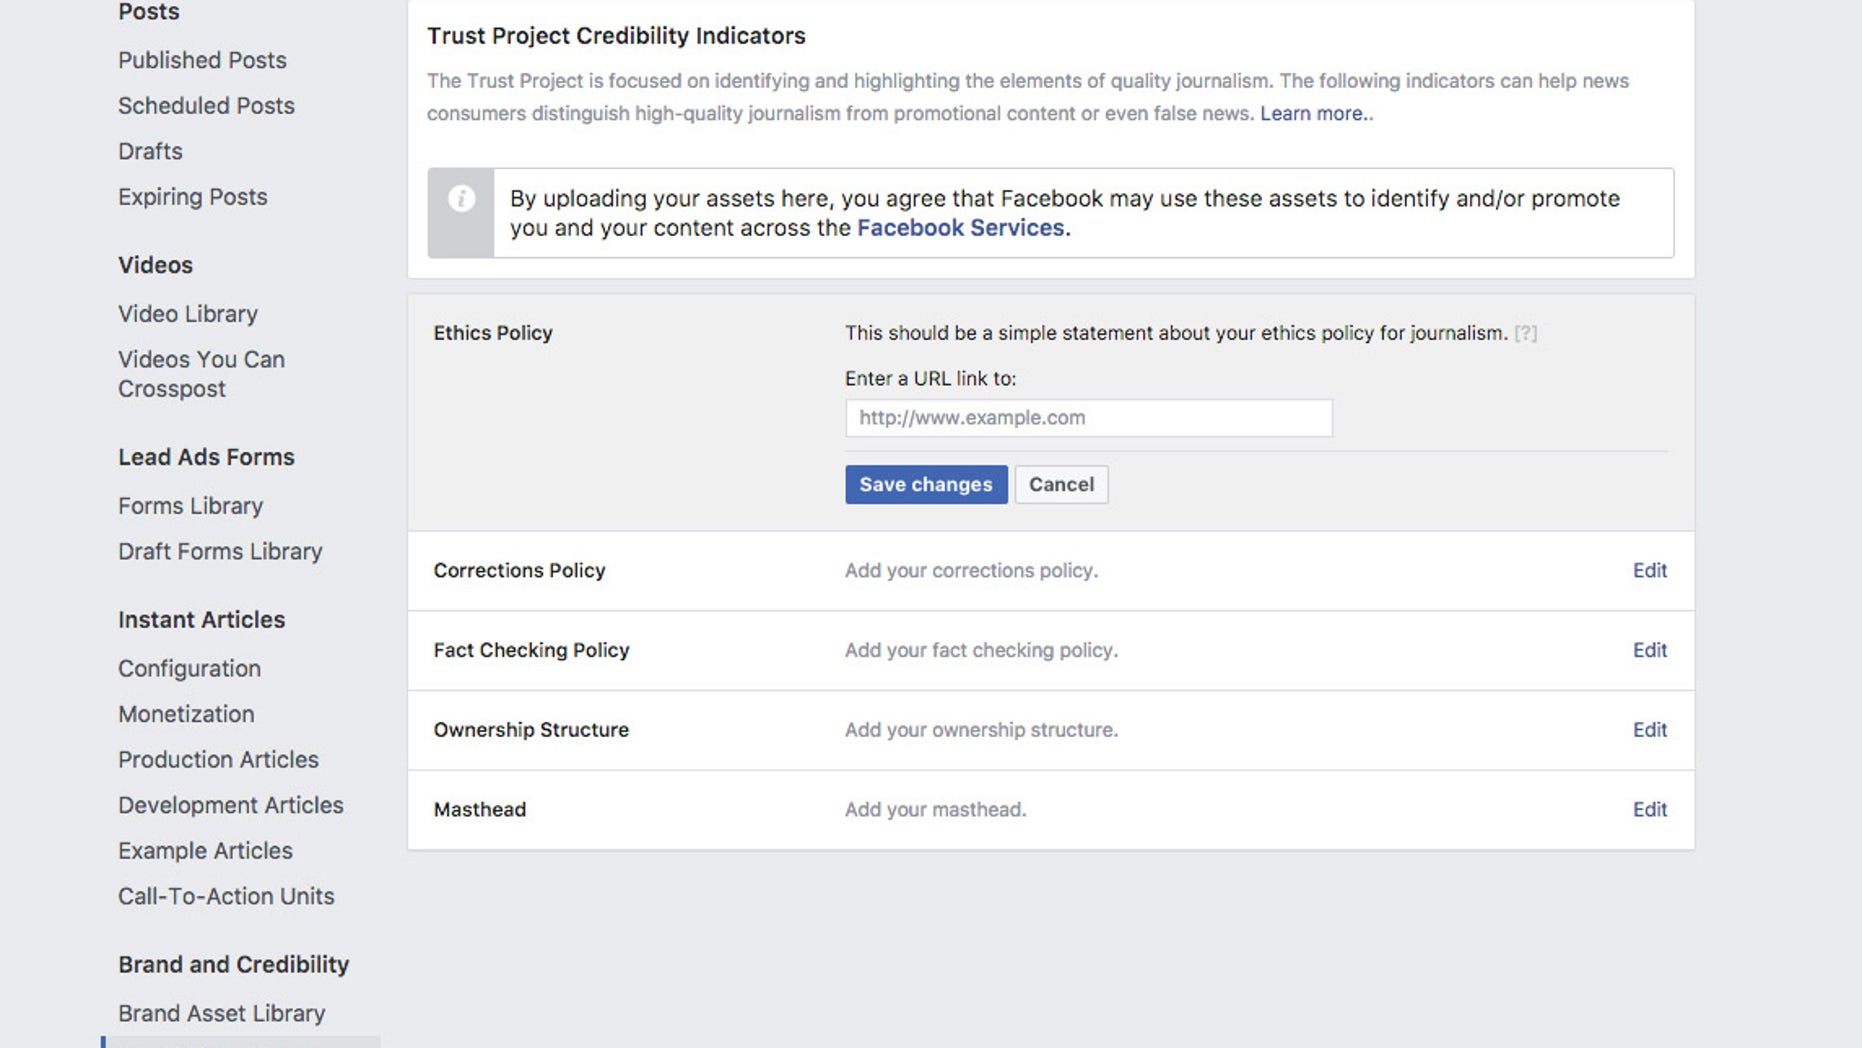Click the Instant Articles heading
Screen dimensions: 1862x1048
click(x=201, y=620)
